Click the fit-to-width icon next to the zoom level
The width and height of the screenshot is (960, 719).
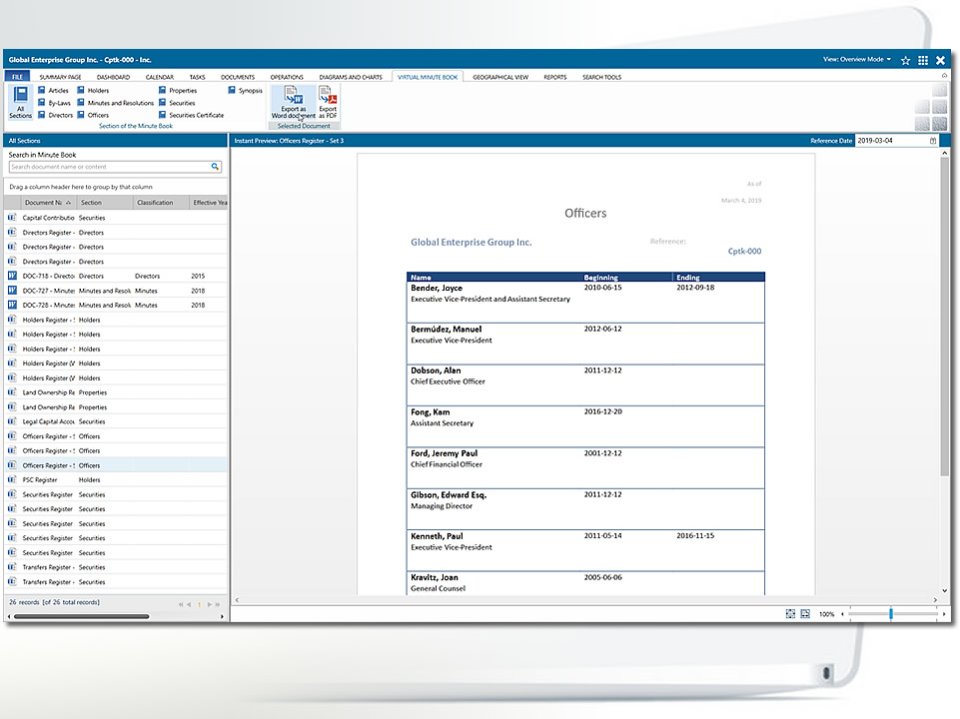click(806, 614)
